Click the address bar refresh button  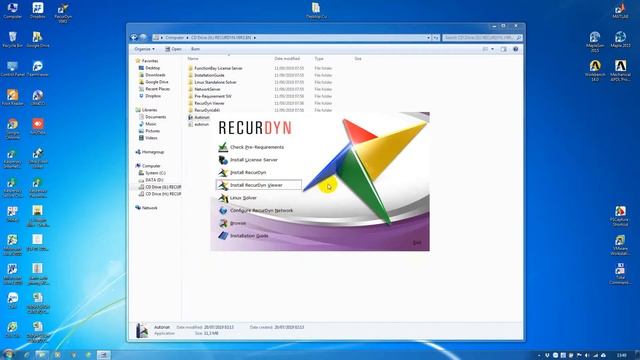click(436, 38)
